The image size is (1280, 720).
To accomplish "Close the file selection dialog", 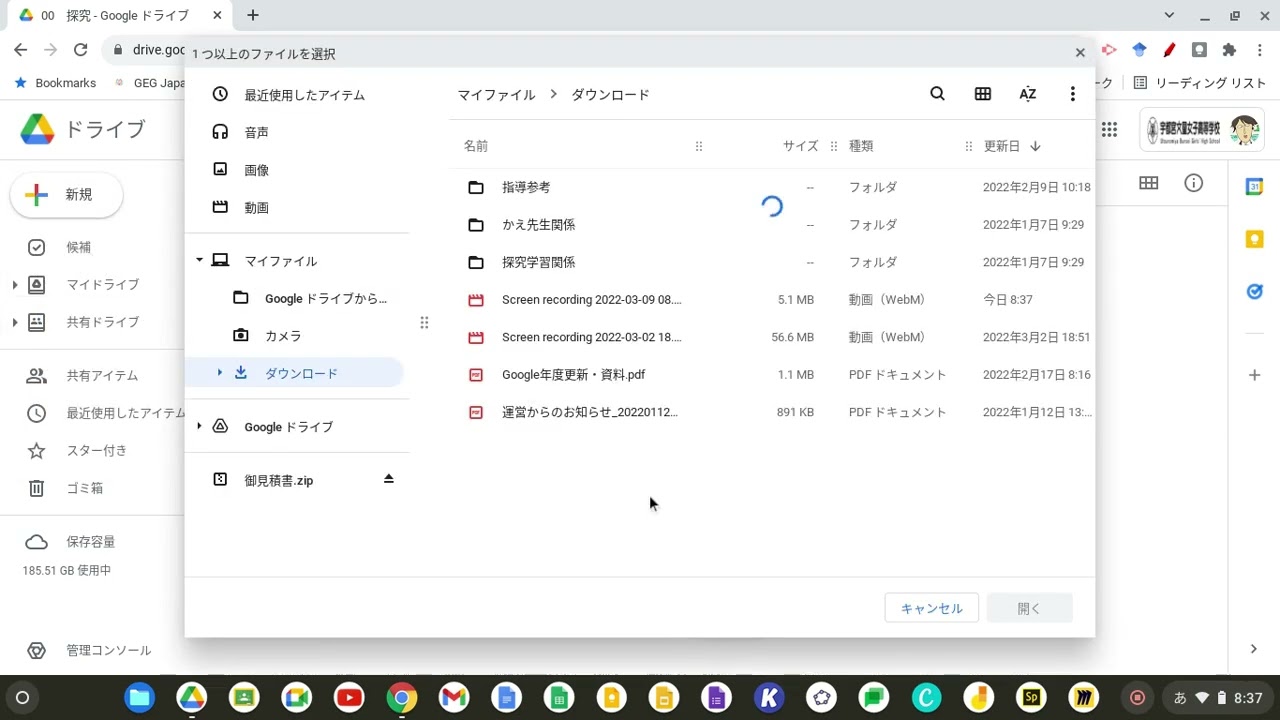I will click(x=1080, y=53).
